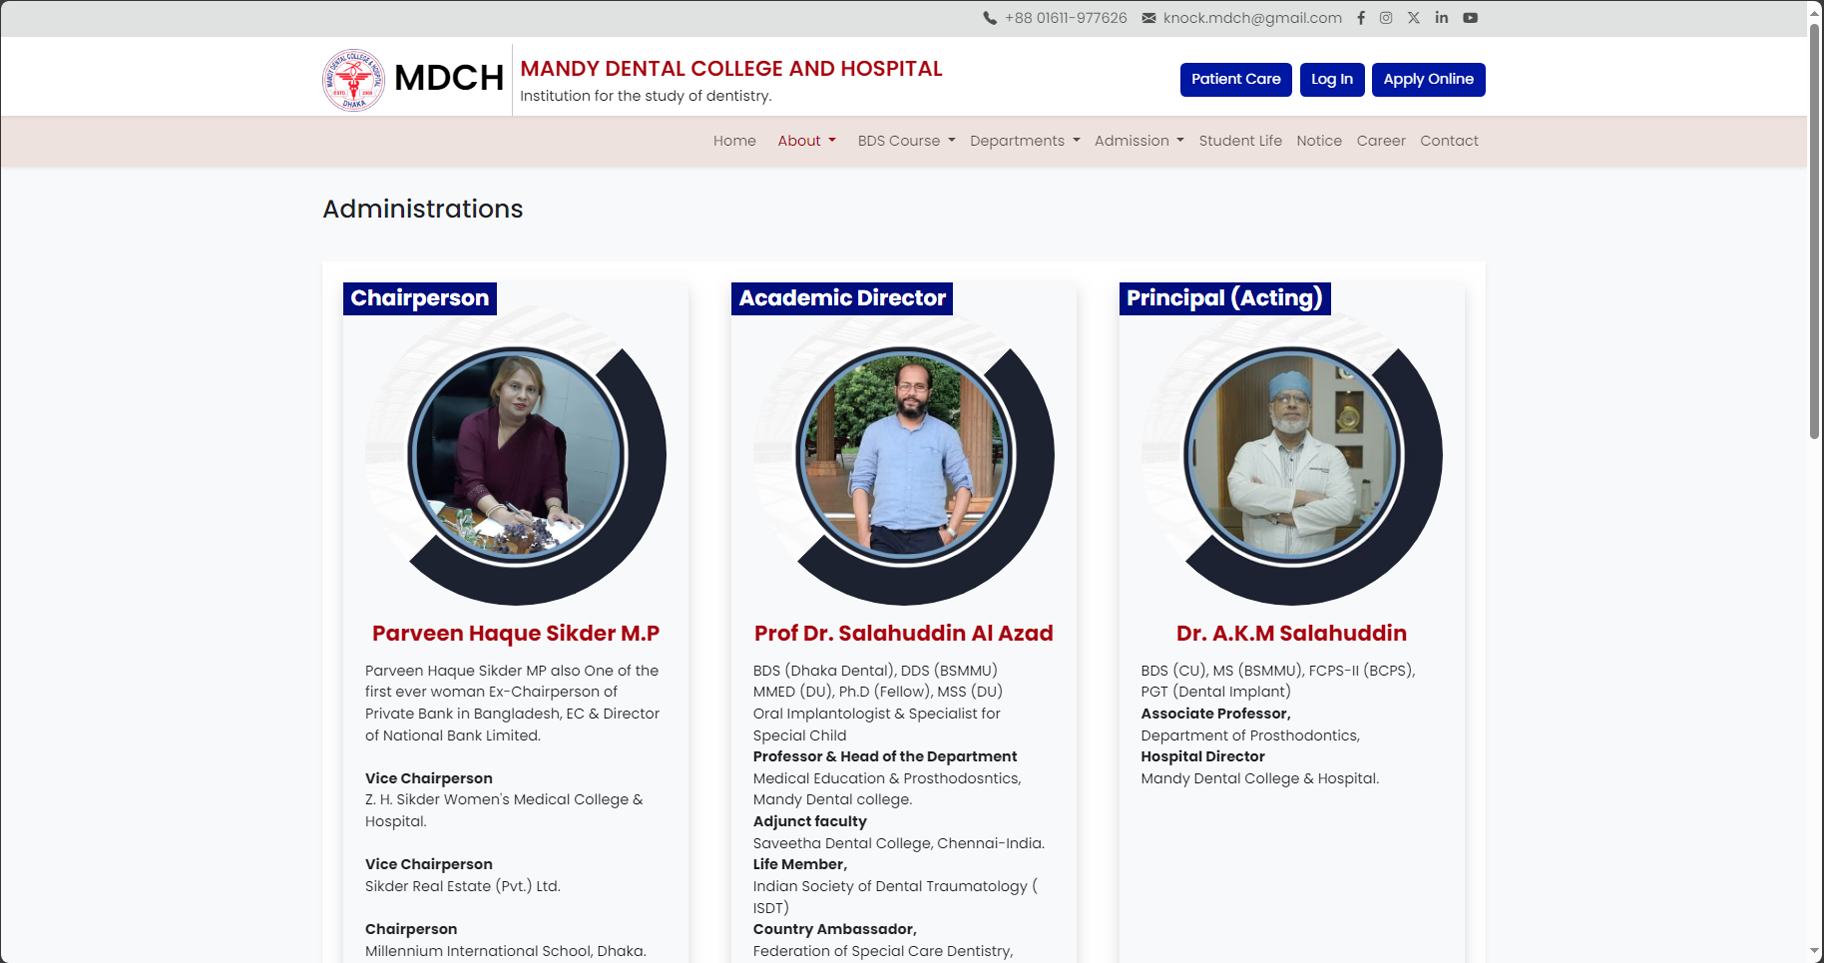The image size is (1824, 963).
Task: Expand the Admission dropdown
Action: (x=1138, y=141)
